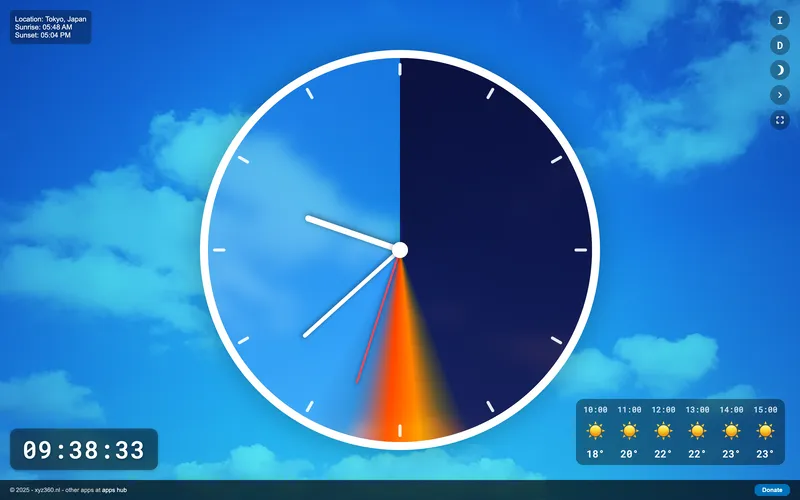Click the 12:00 hour label
Screen dimensions: 800x500
(x=663, y=410)
